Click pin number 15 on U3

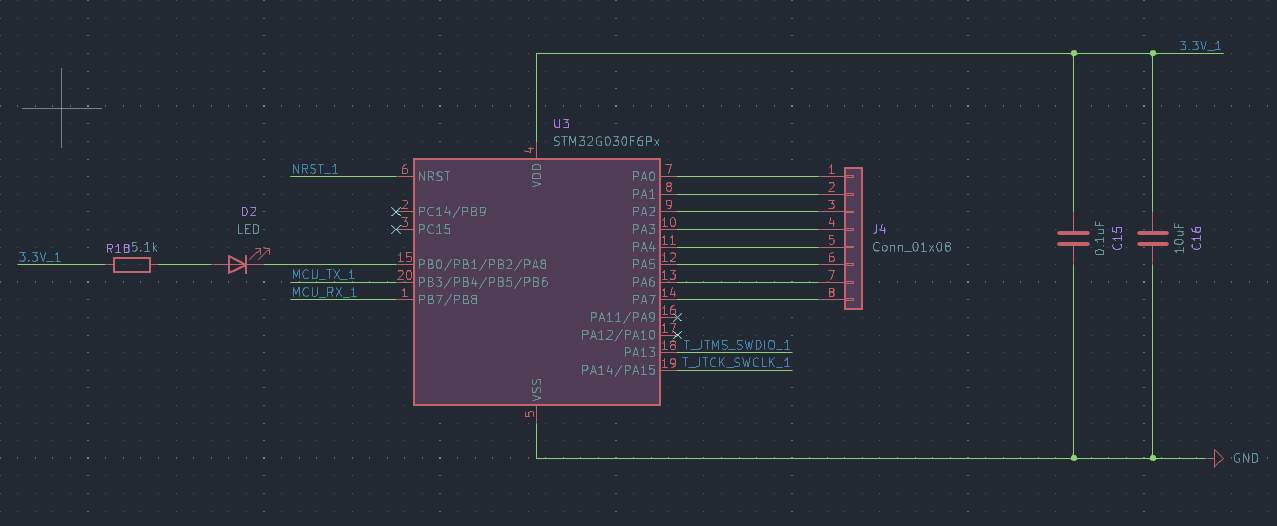pos(405,258)
